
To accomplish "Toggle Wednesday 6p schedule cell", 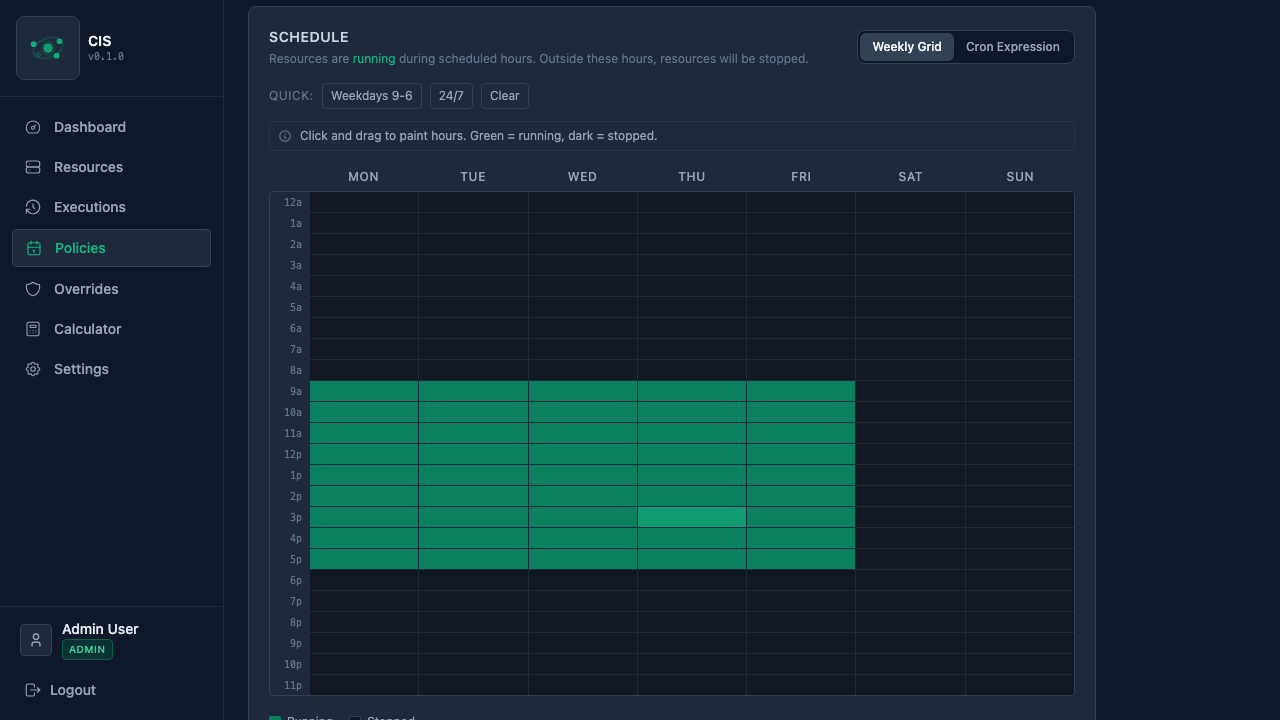I will (x=582, y=580).
